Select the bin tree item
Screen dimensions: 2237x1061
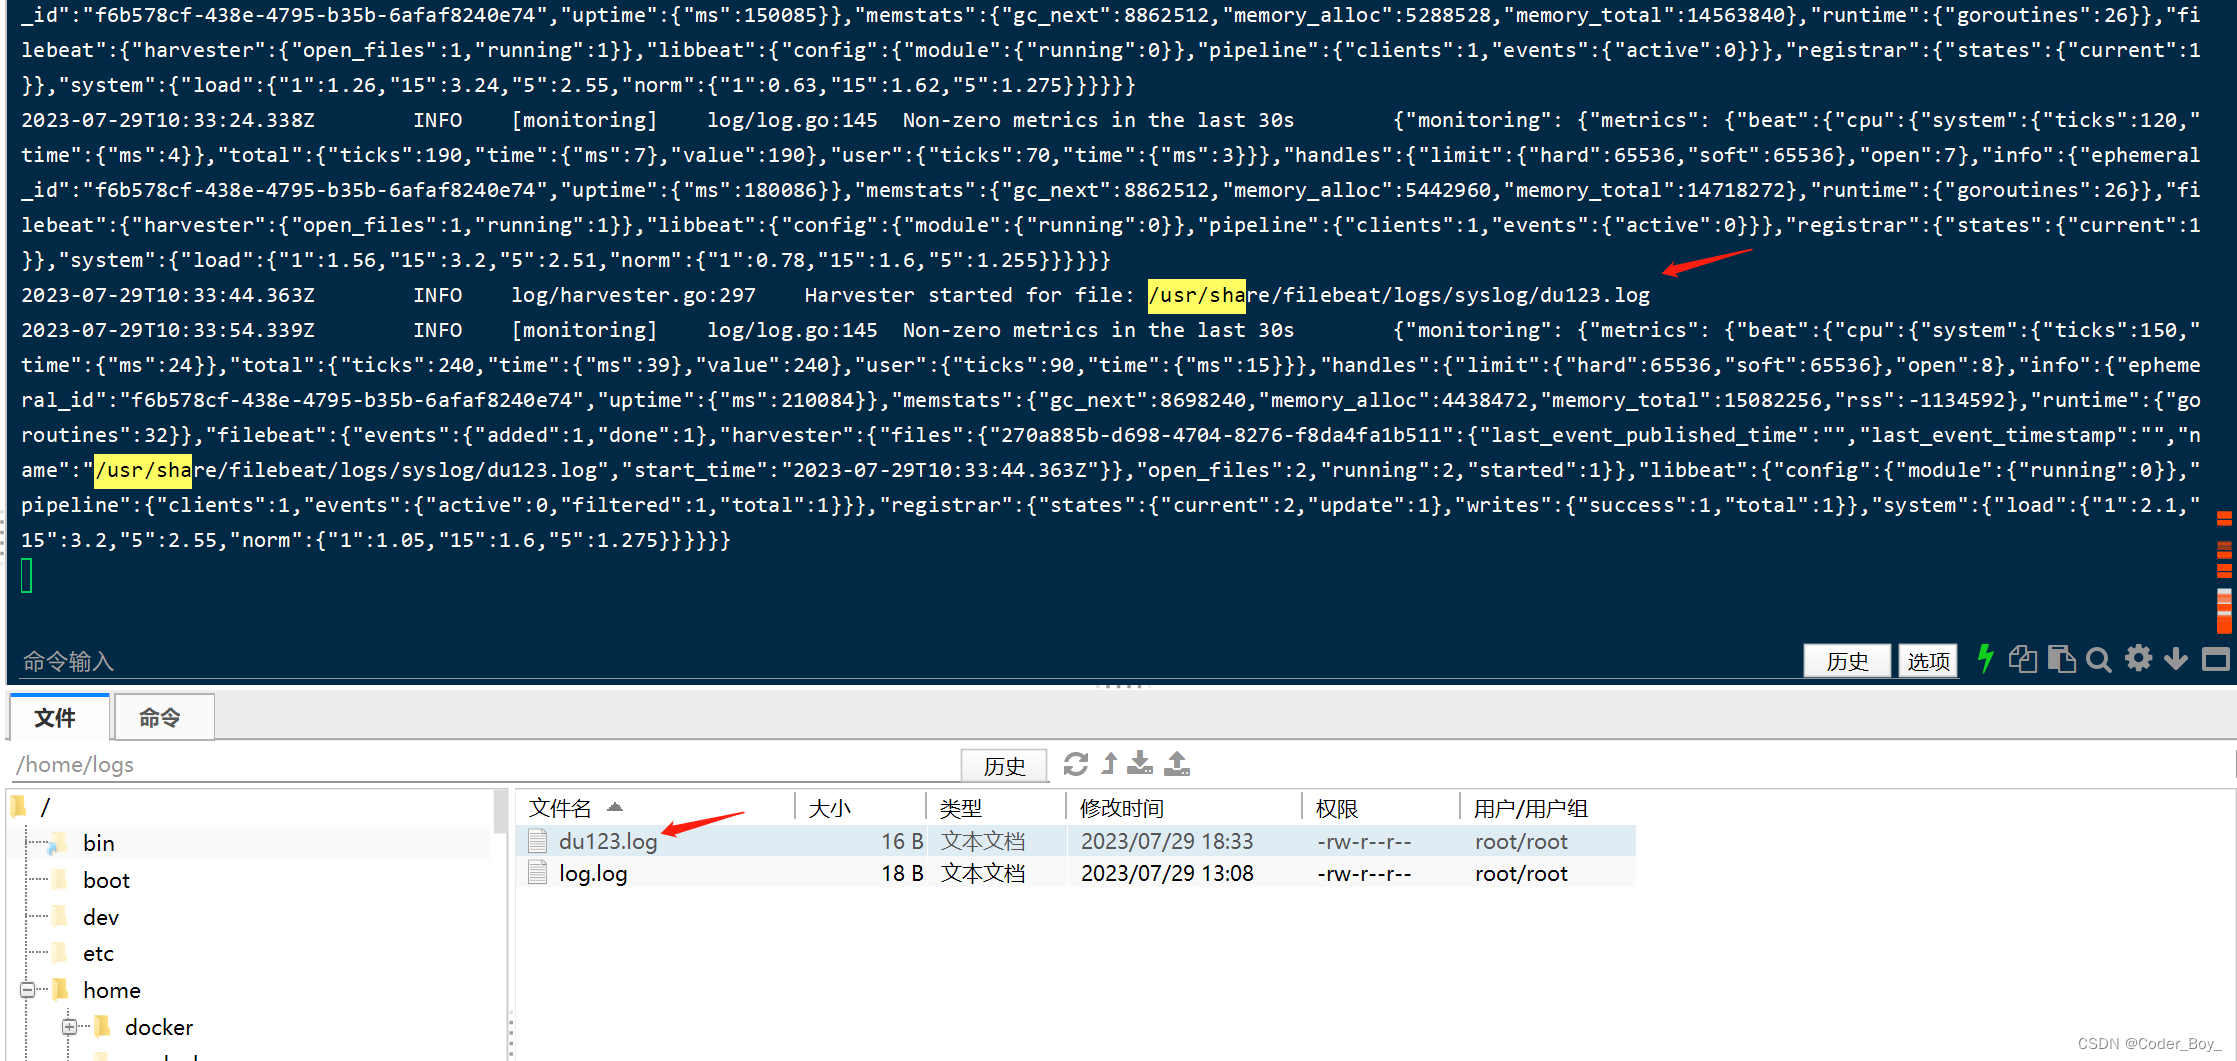(98, 843)
